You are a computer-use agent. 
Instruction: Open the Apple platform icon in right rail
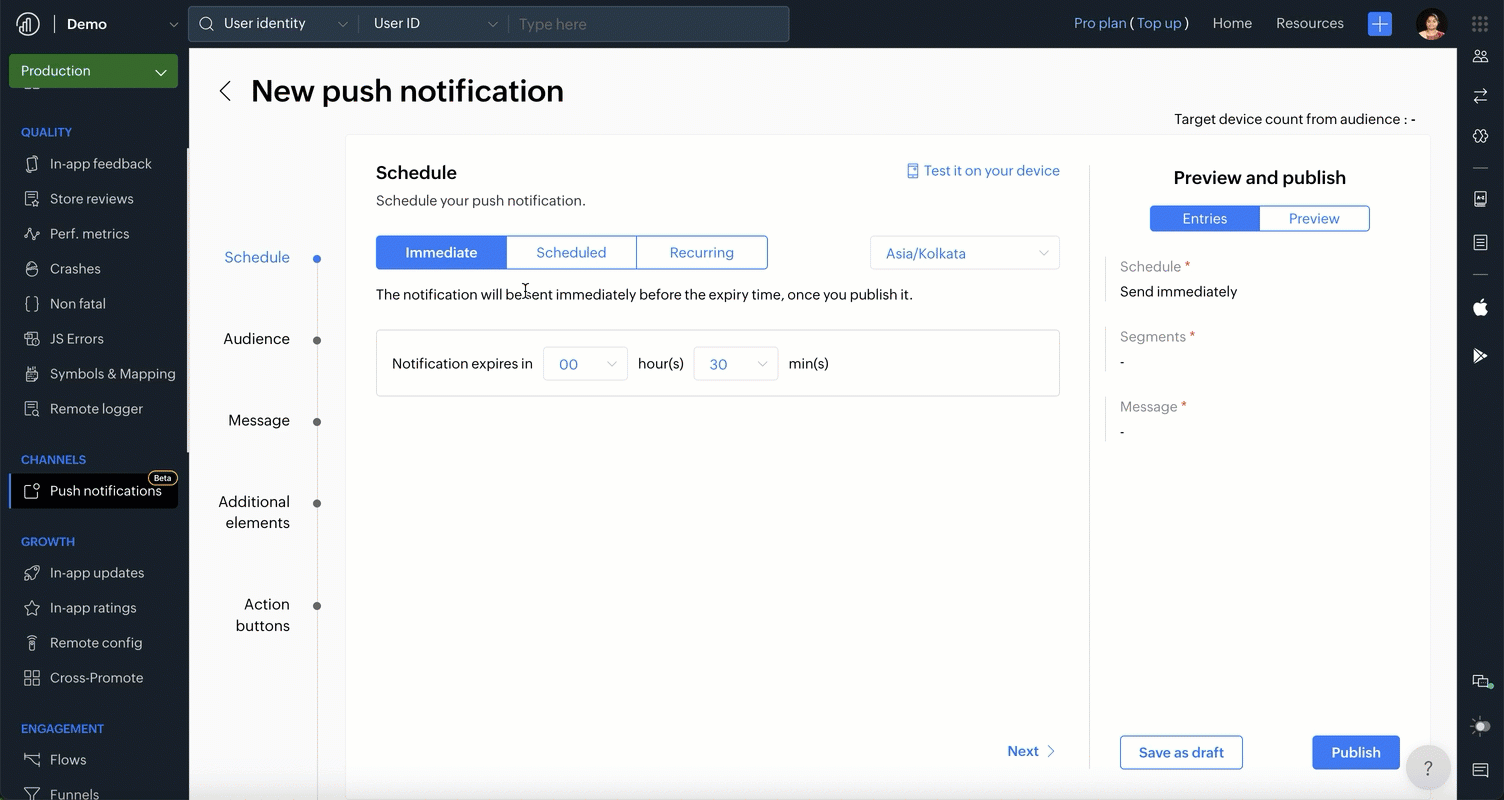(1480, 308)
